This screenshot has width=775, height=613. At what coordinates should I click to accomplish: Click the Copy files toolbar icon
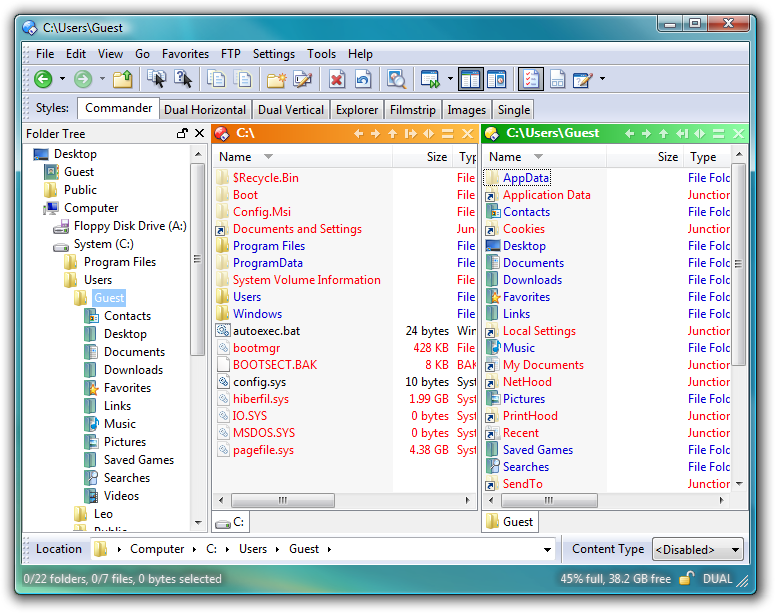[216, 79]
